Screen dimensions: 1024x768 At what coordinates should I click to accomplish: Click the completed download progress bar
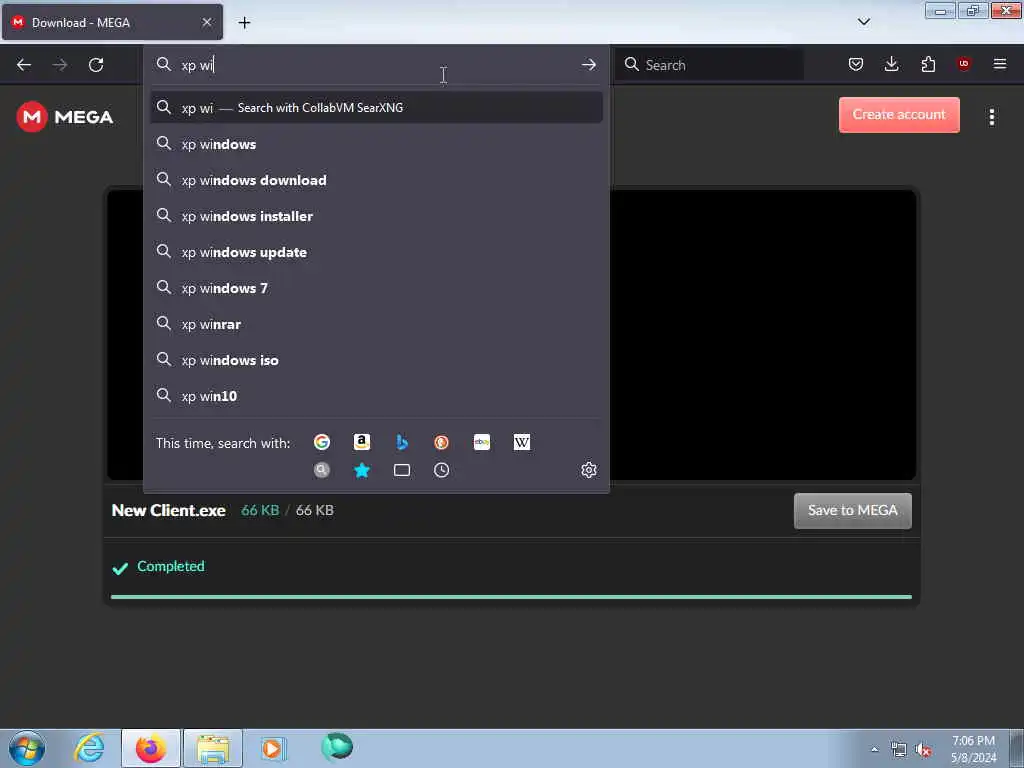click(511, 597)
